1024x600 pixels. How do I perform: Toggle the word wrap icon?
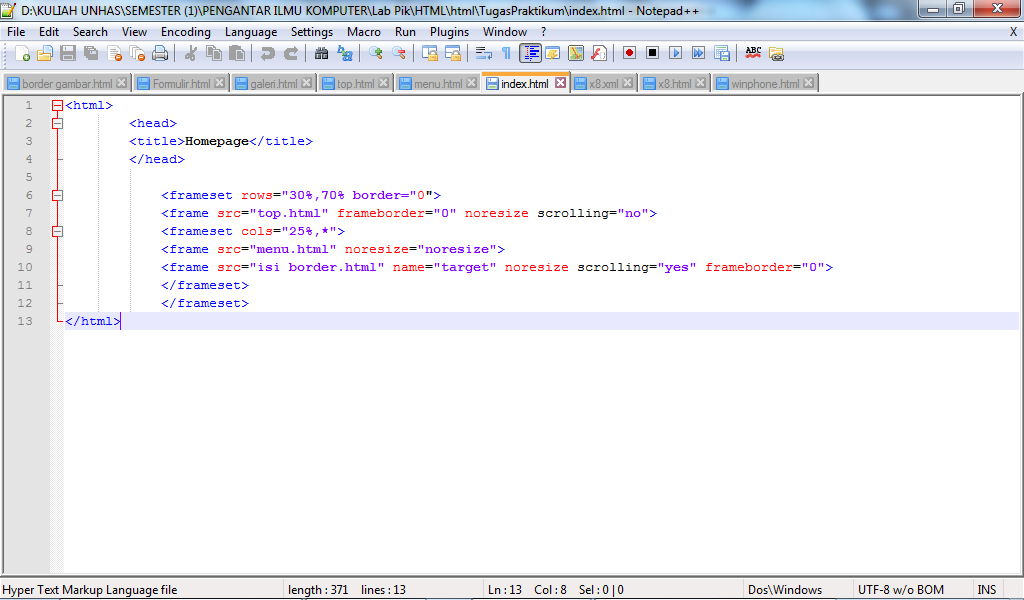point(483,54)
